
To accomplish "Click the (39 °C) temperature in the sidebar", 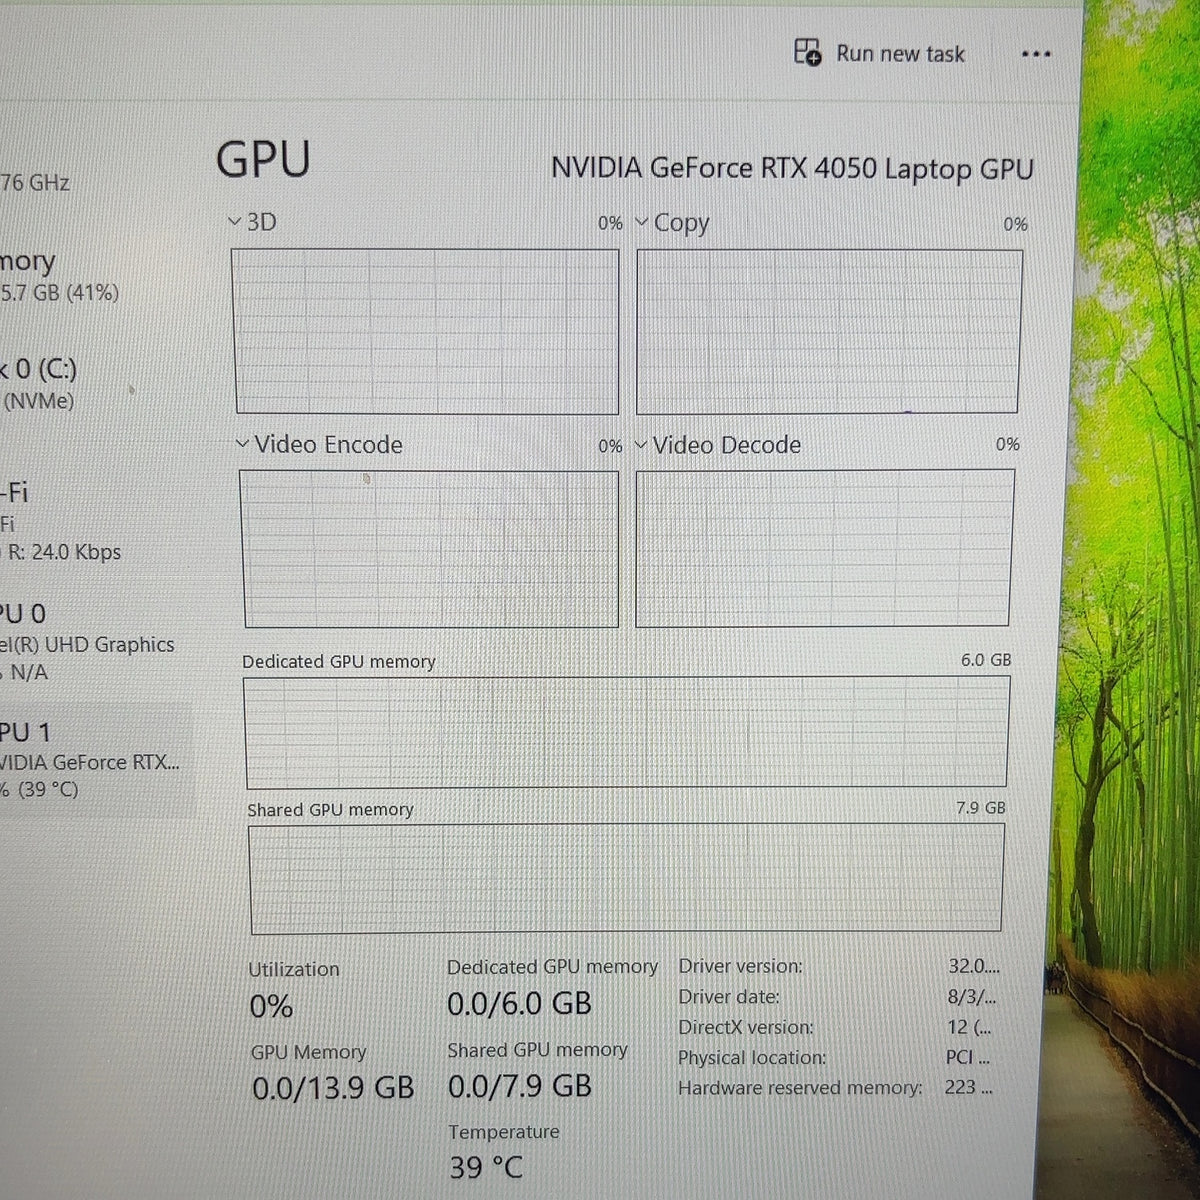I will 48,789.
